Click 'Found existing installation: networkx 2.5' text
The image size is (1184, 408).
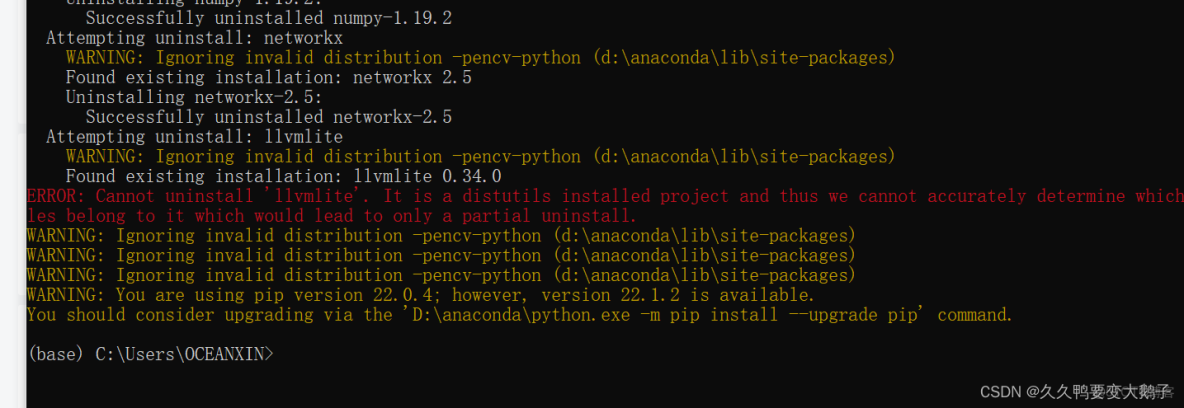pos(268,77)
